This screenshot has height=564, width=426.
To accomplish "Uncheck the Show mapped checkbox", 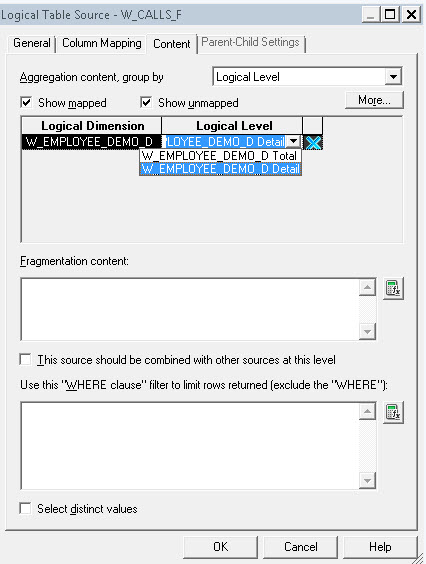I will (26, 103).
